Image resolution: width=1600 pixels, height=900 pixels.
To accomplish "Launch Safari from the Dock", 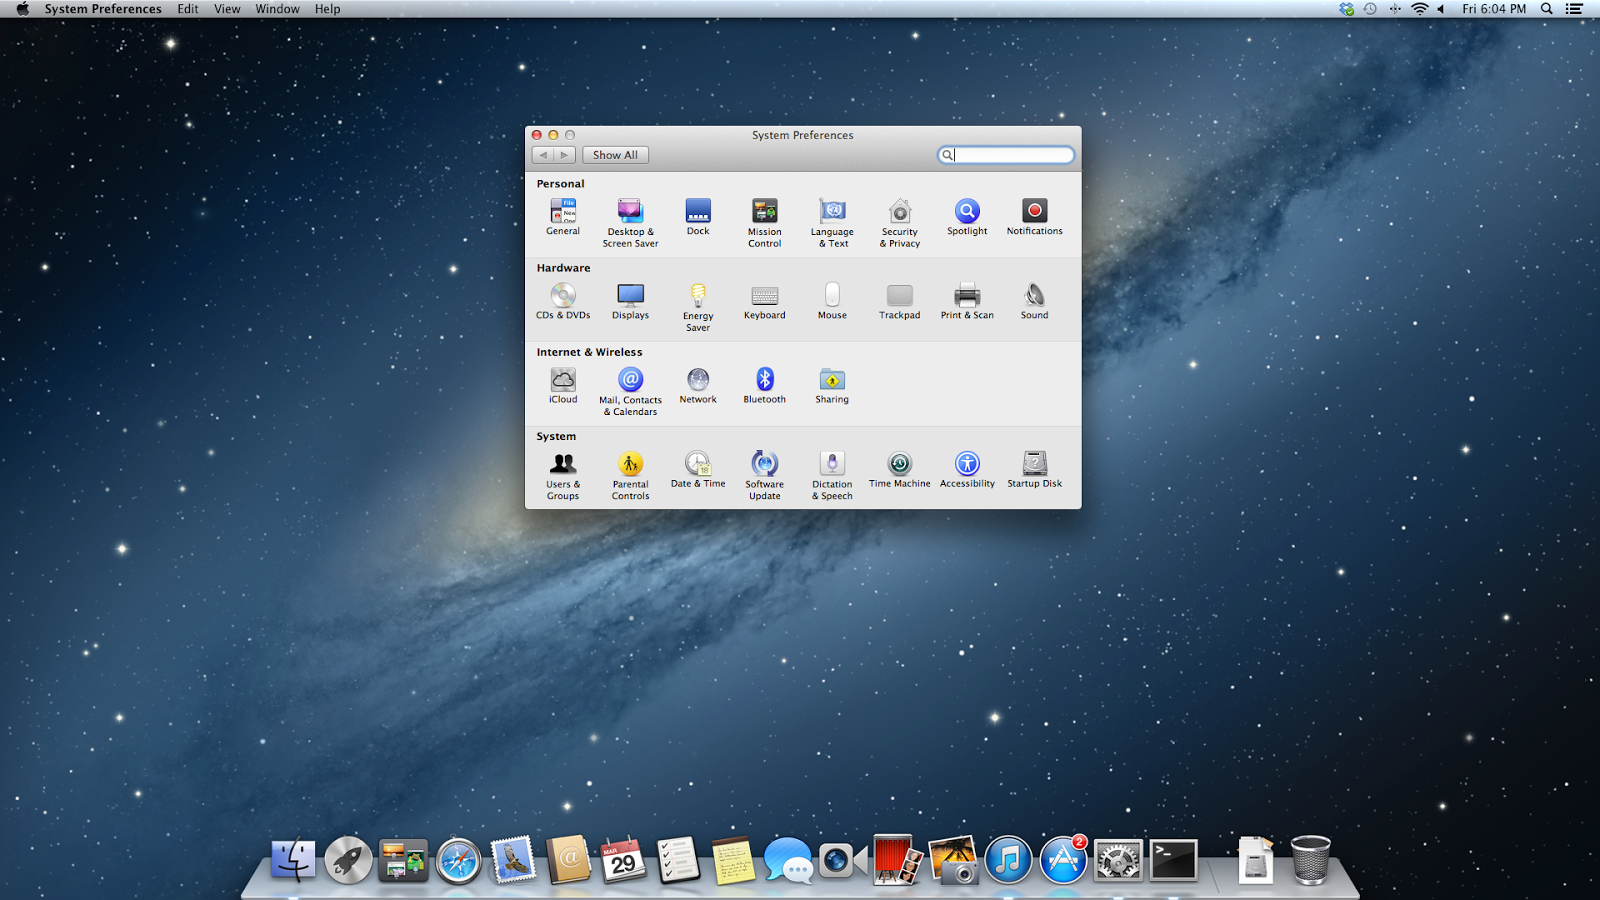I will (458, 858).
